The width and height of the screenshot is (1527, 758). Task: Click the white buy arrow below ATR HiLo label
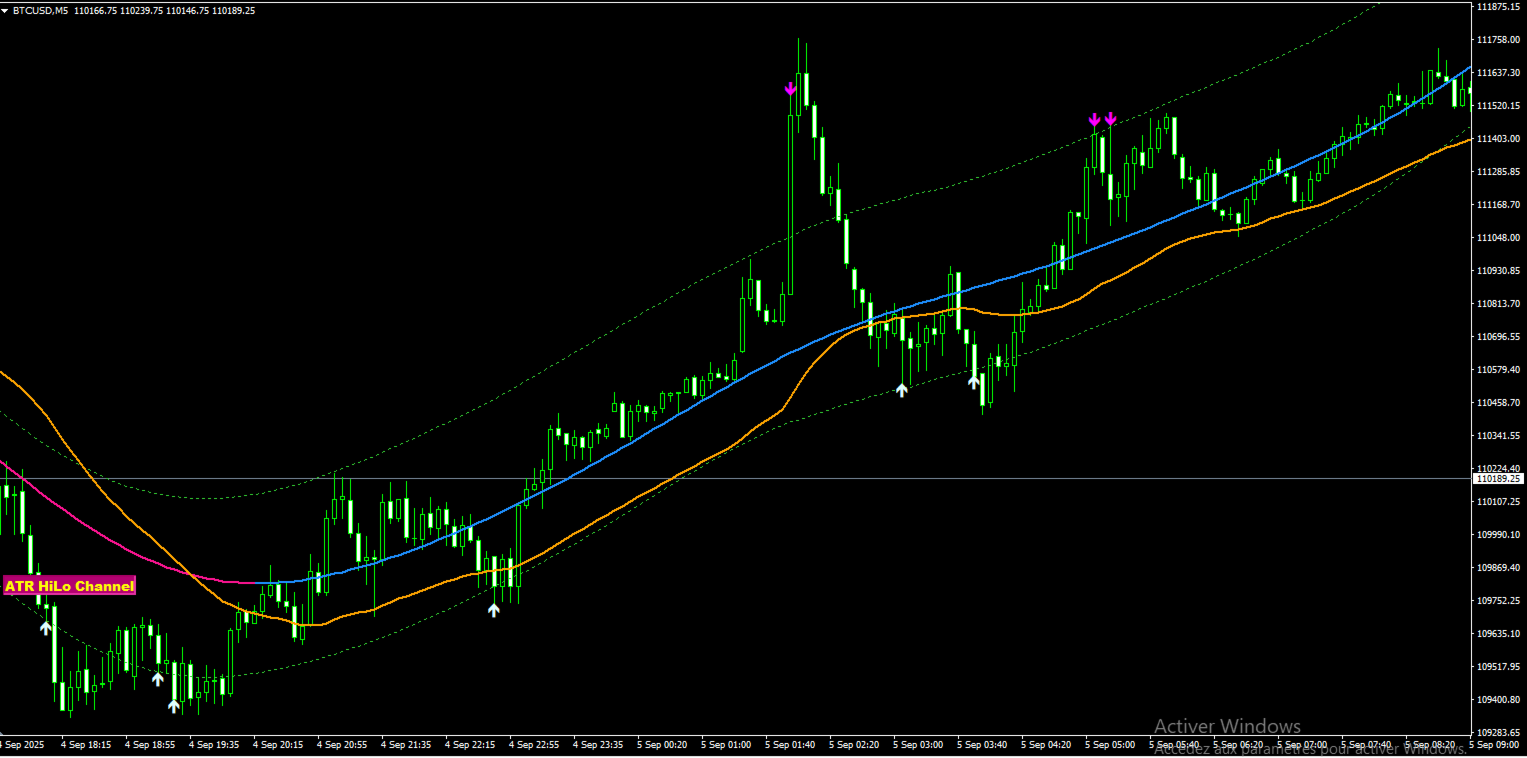[x=45, y=627]
